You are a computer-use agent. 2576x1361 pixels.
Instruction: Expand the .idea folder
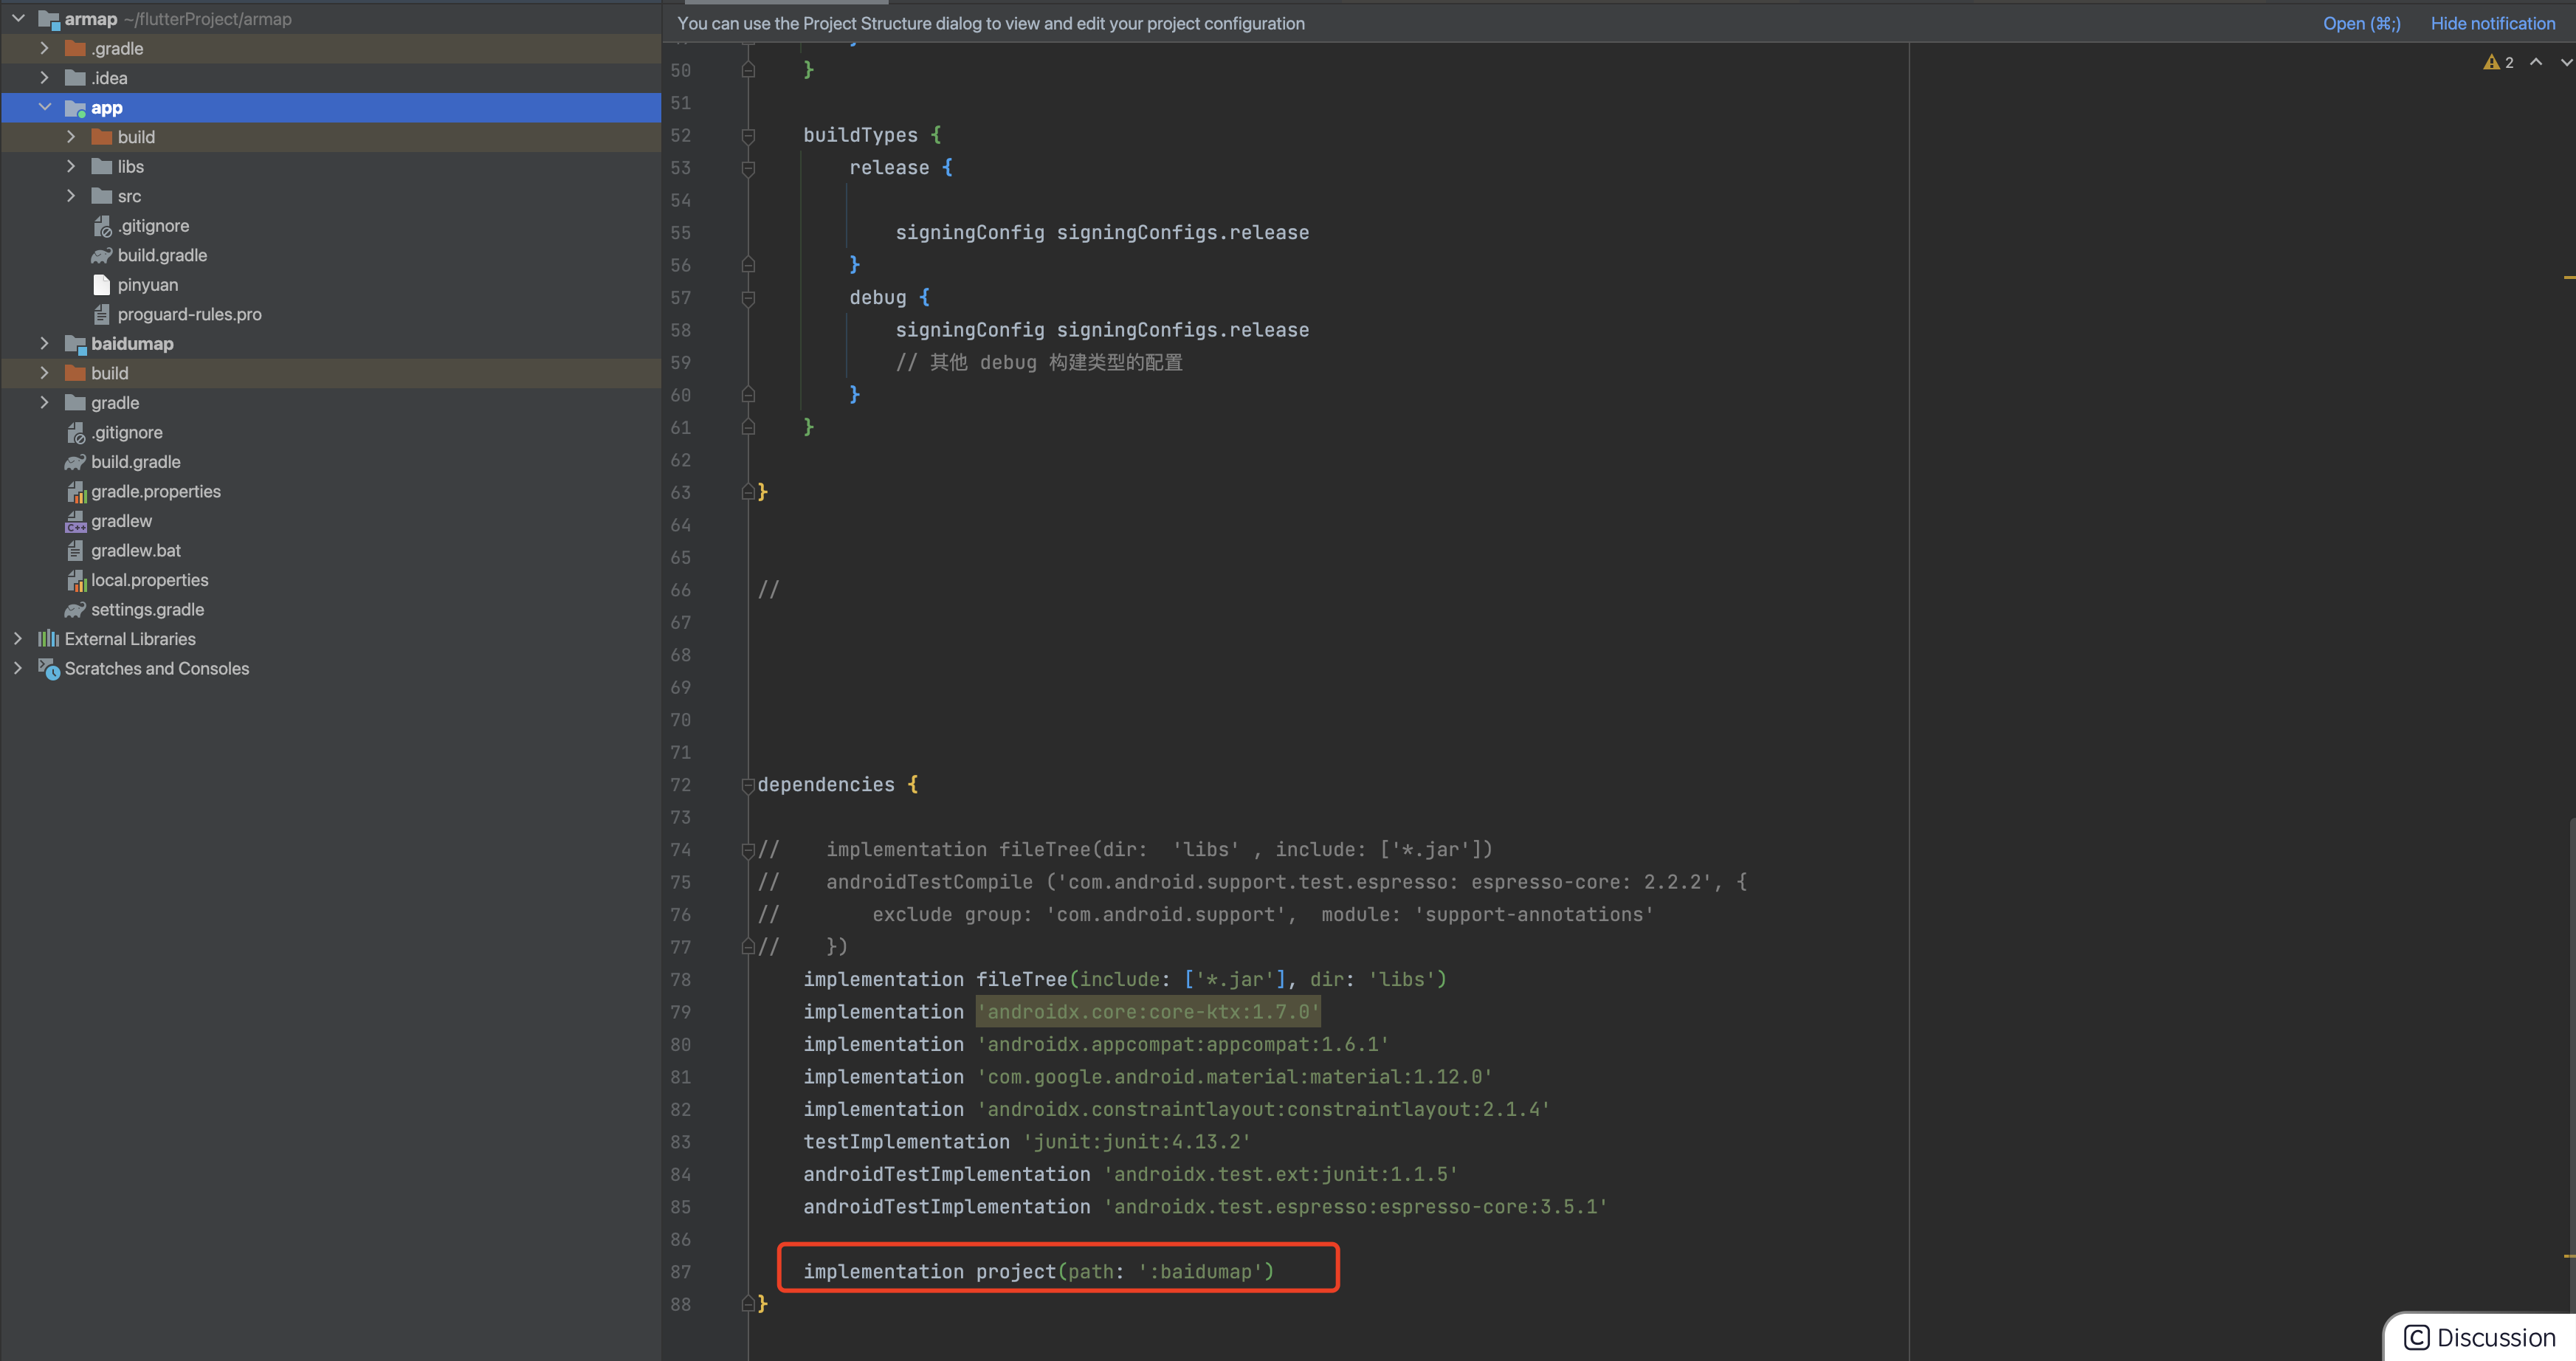pyautogui.click(x=44, y=77)
